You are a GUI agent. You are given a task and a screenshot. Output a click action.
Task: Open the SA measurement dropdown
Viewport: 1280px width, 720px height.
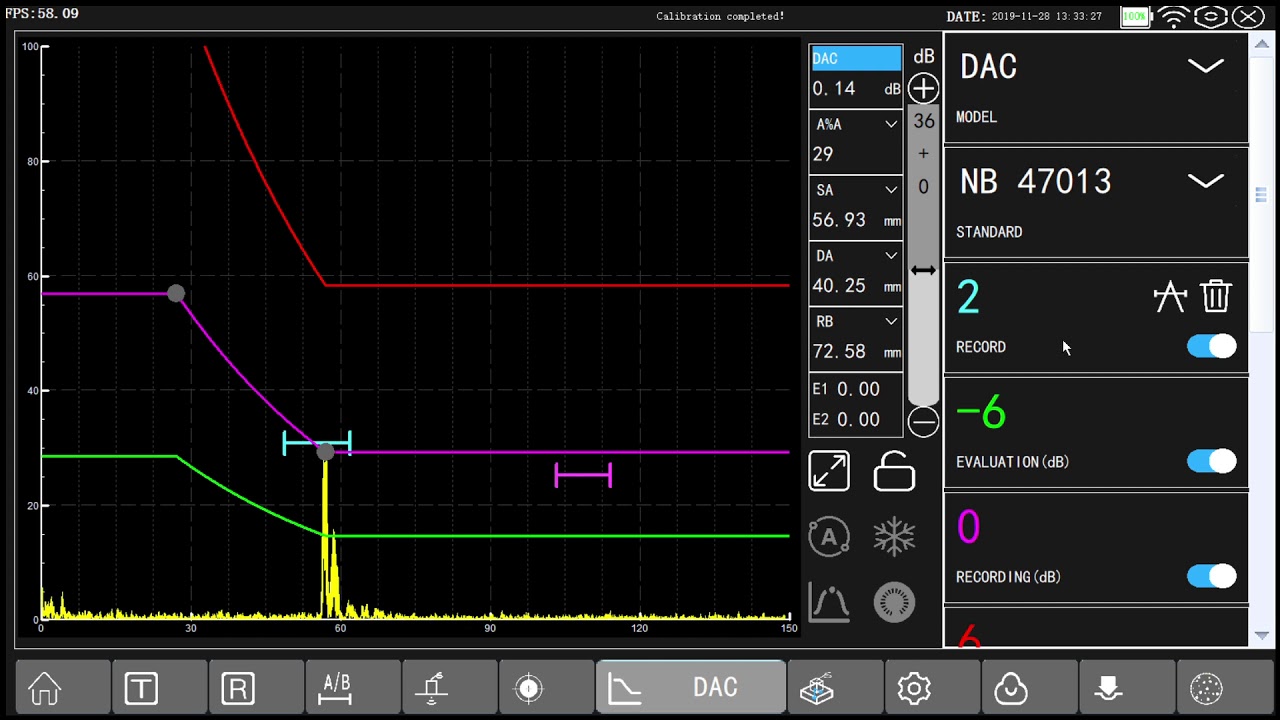891,190
